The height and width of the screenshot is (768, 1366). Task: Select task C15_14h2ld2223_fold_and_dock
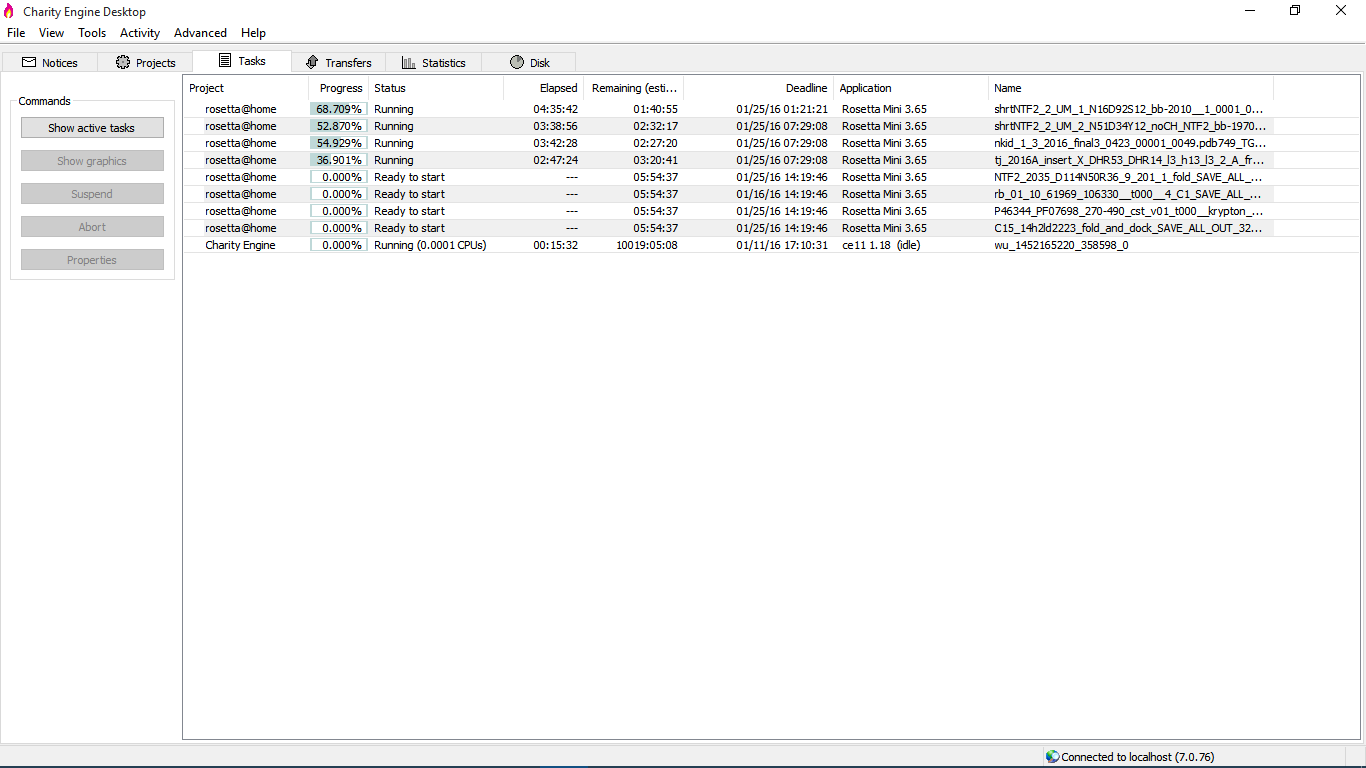pyautogui.click(x=1128, y=228)
